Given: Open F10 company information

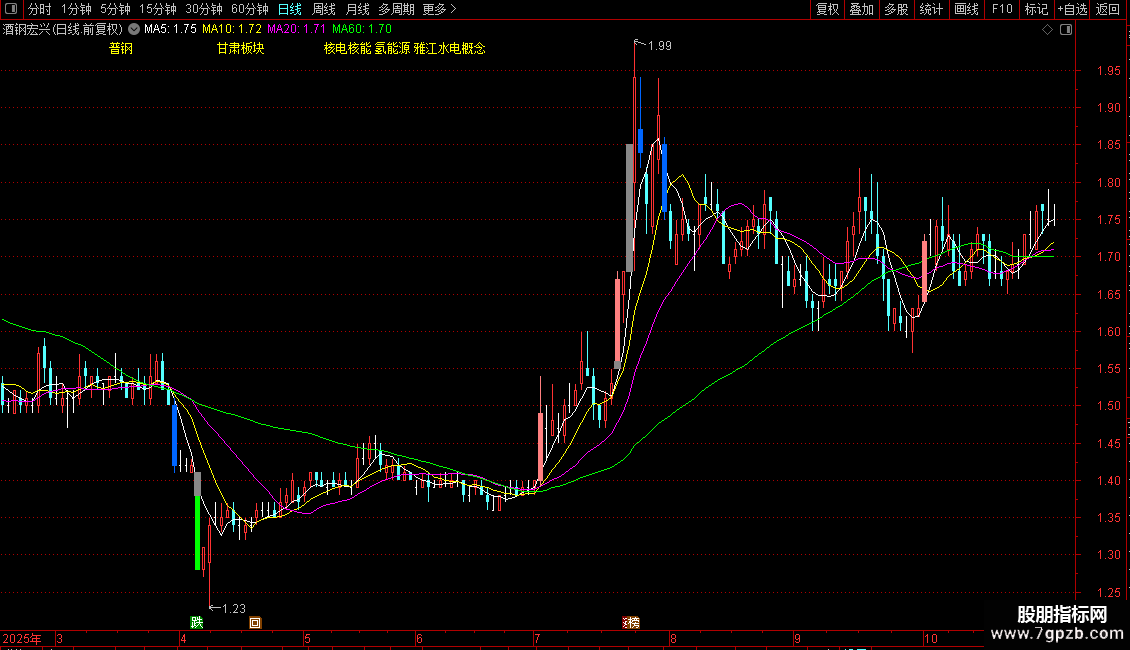Looking at the screenshot, I should click(1002, 9).
